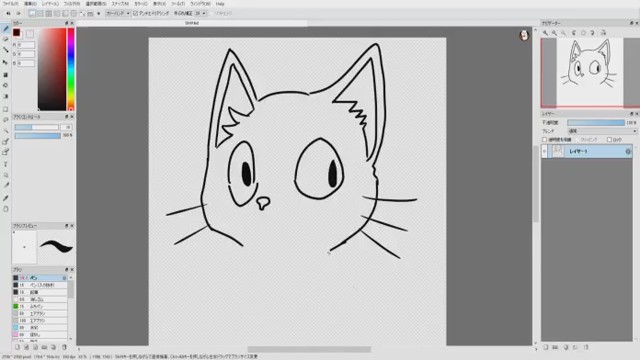Toggle visibility of レイヤー1 layer
Screen dimensions: 640x360
point(544,151)
